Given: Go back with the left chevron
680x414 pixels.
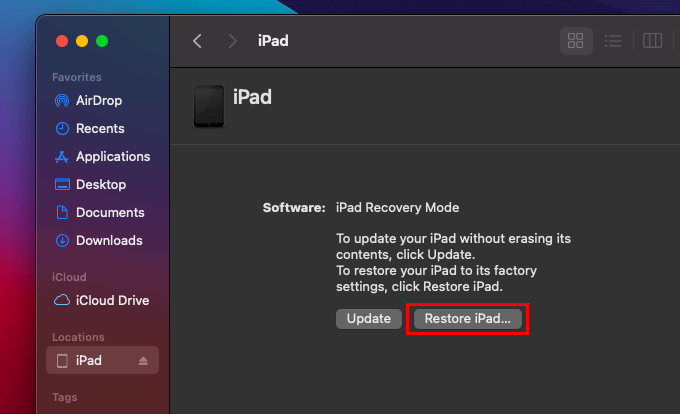Looking at the screenshot, I should pyautogui.click(x=197, y=41).
